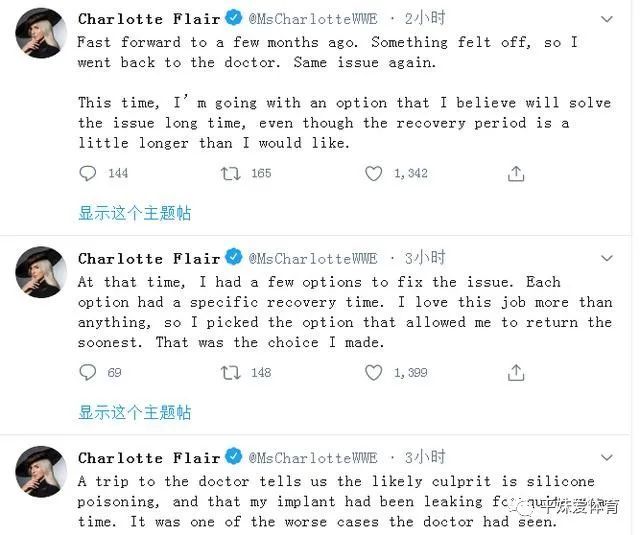Share the "Fast forward" tweet
This screenshot has height=535, width=640.
pos(516,173)
